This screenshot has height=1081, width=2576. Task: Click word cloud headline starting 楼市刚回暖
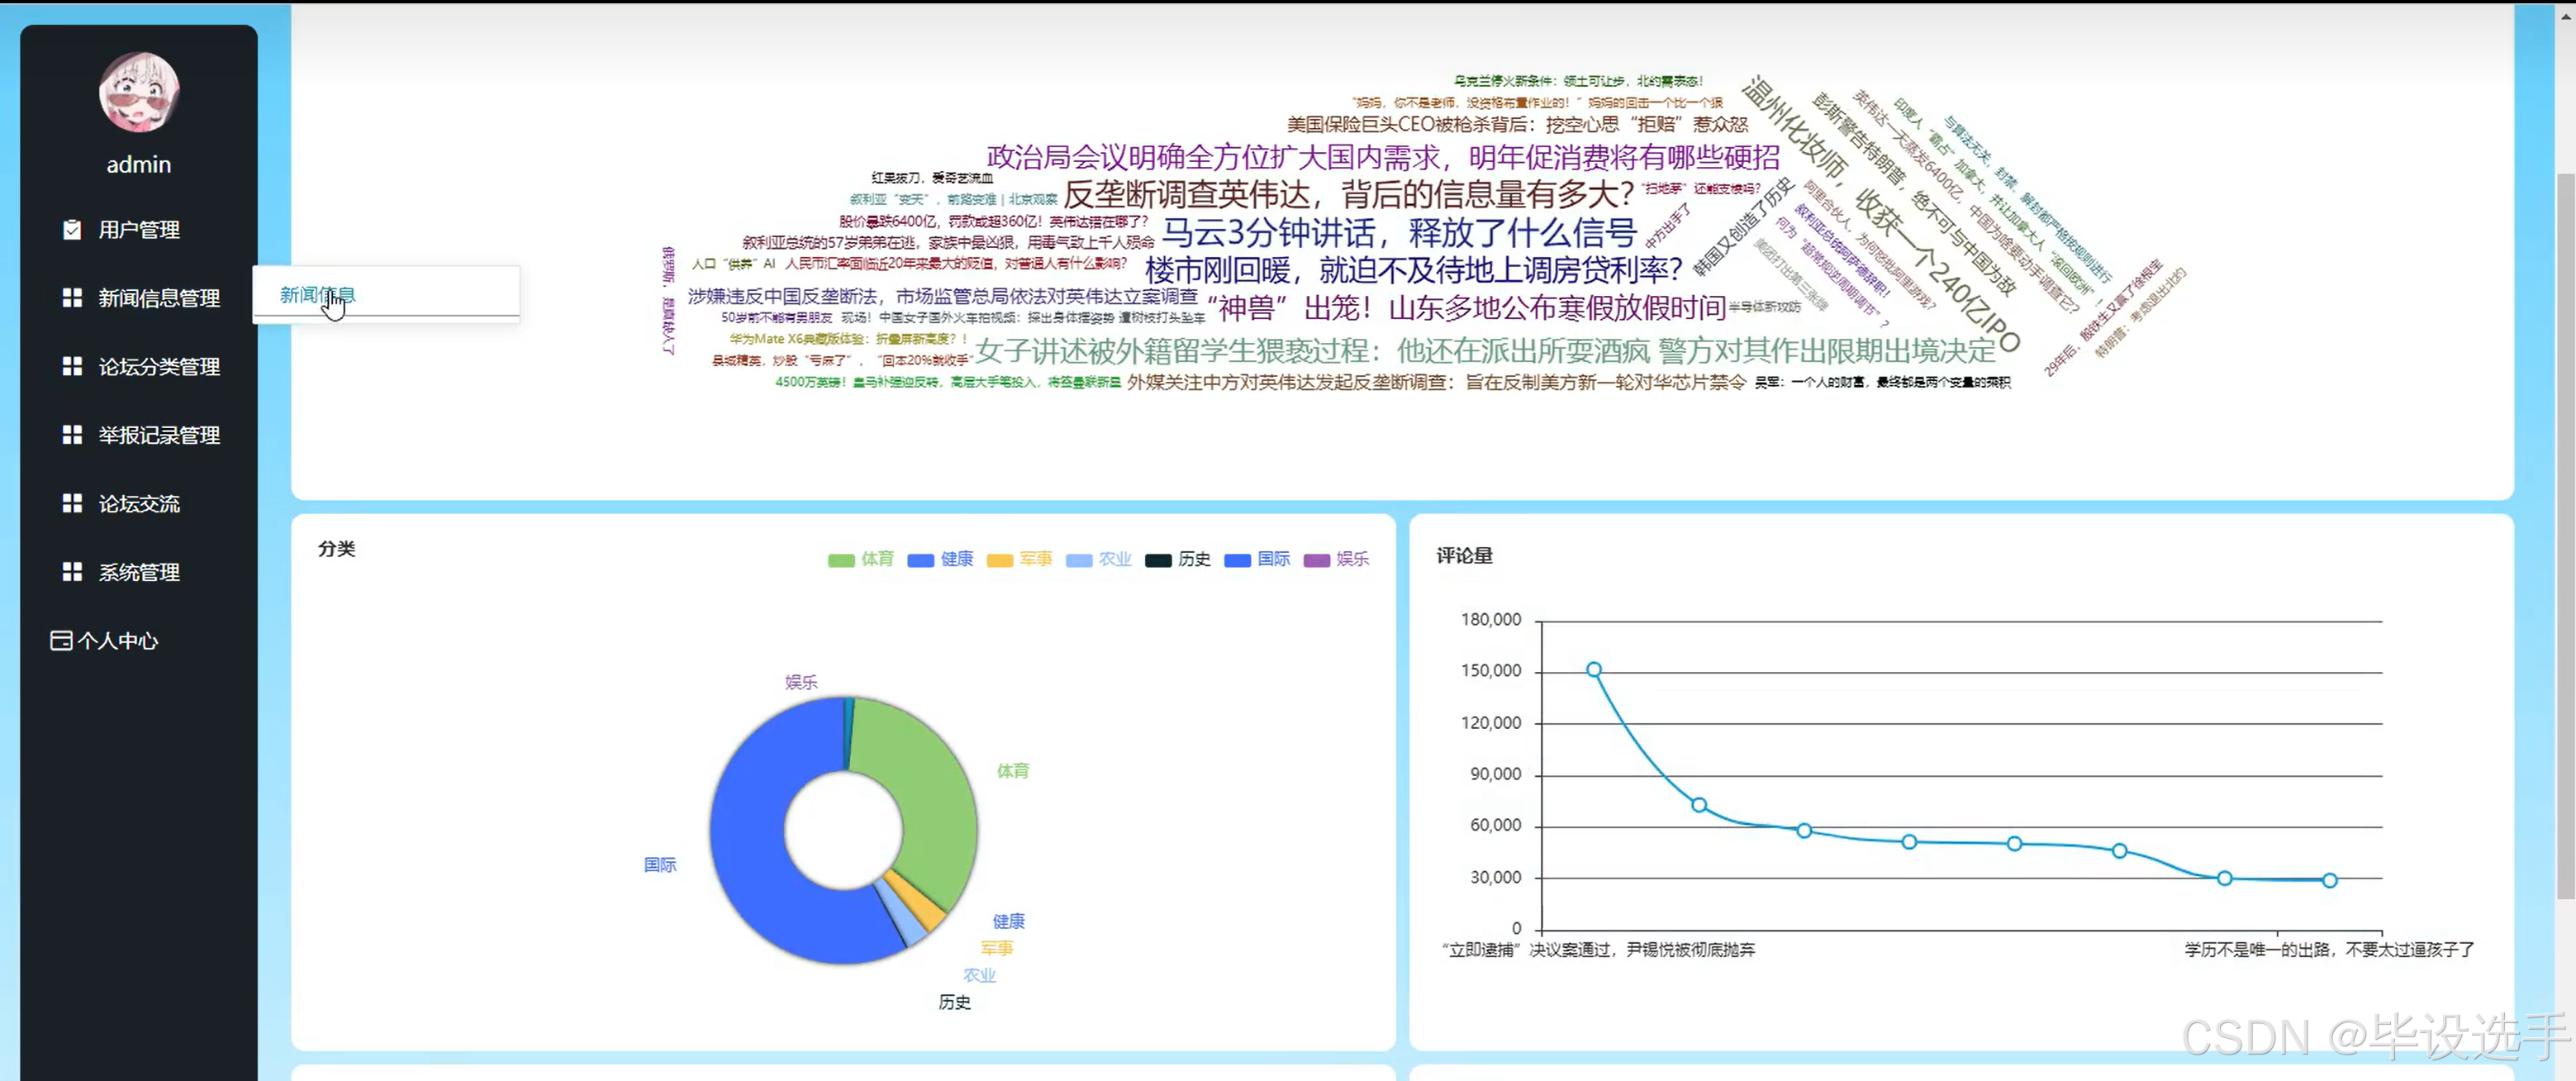1413,270
